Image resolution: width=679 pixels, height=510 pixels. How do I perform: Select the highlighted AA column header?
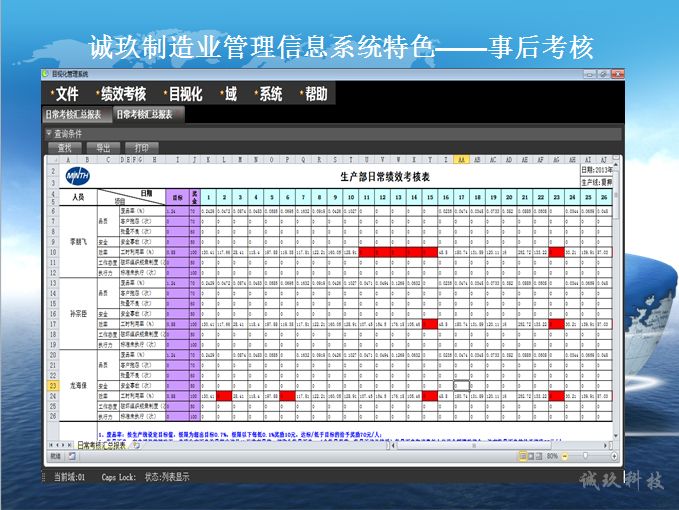[461, 160]
